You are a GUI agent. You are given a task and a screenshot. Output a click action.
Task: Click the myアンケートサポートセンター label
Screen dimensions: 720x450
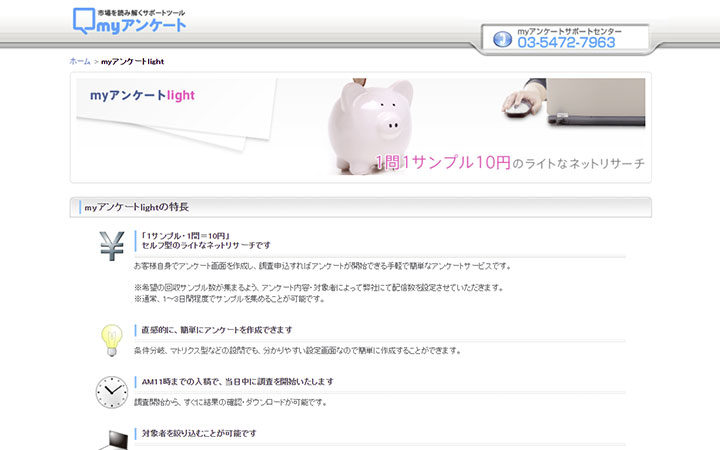569,31
